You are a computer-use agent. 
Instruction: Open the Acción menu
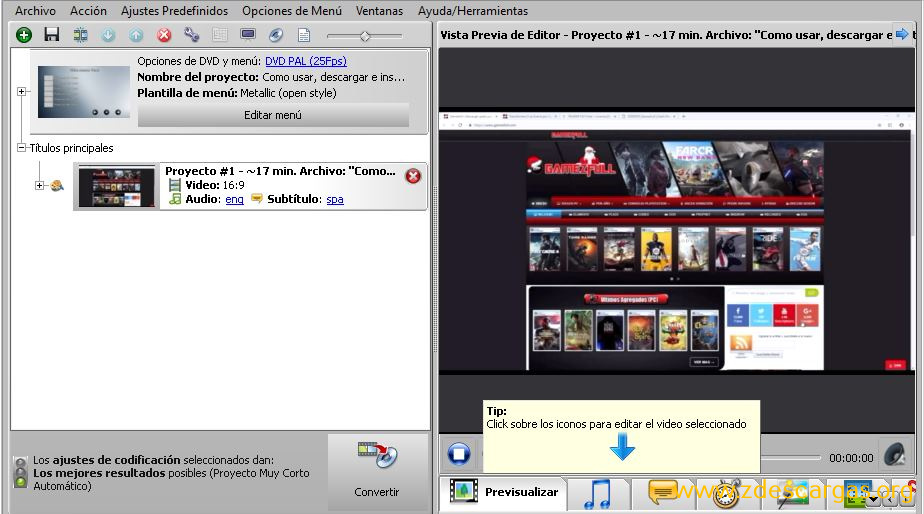point(88,11)
